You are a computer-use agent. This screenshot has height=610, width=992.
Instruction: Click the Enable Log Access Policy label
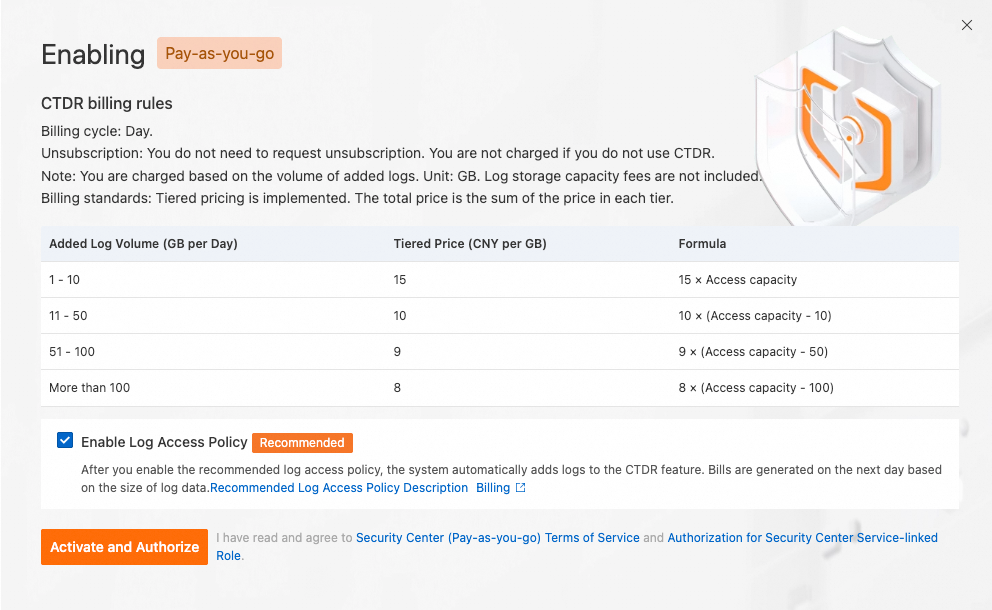164,442
